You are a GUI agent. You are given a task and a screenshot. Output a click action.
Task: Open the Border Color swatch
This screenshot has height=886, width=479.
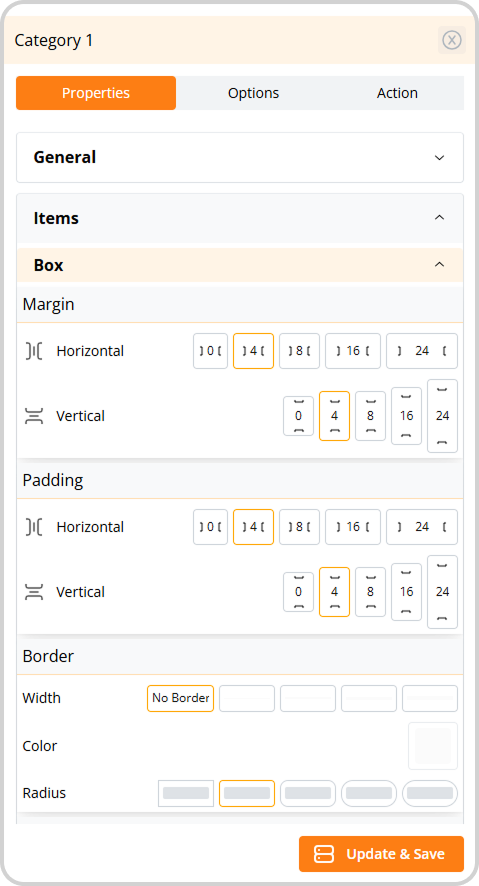click(433, 746)
